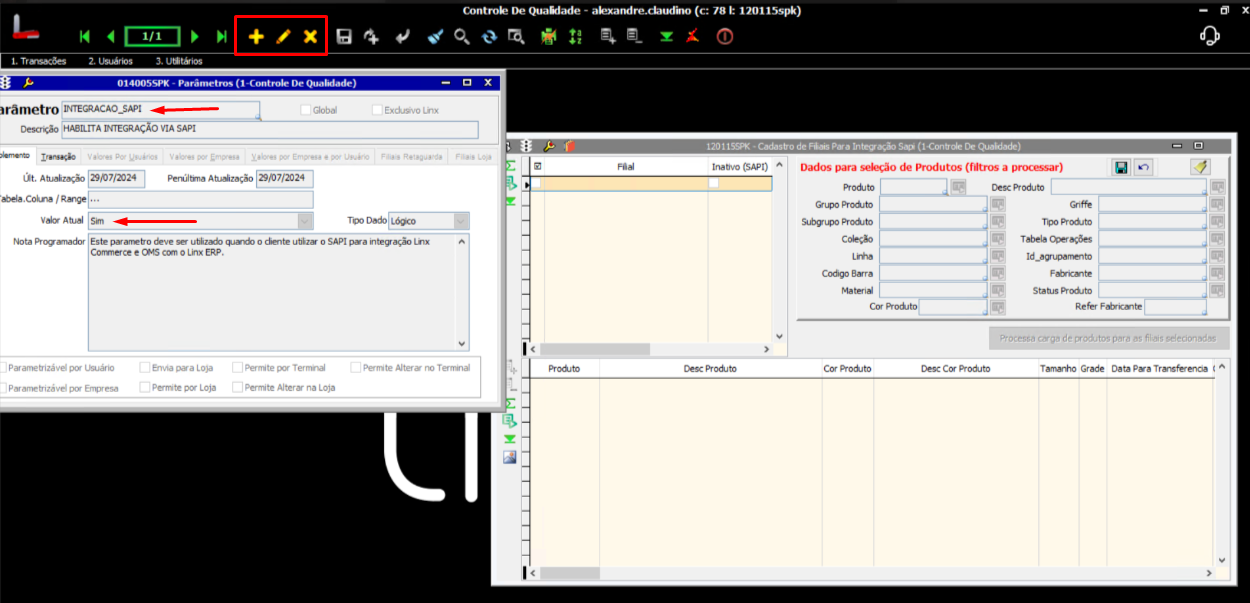Open the Tipo Dado dropdown
The width and height of the screenshot is (1250, 603).
point(461,221)
